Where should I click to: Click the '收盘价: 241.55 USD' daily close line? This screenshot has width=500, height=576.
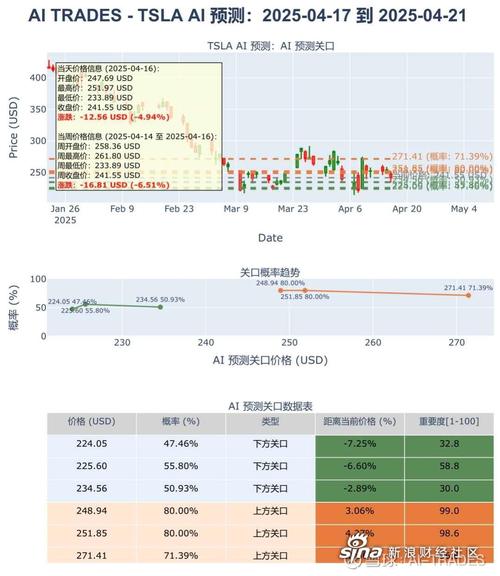point(95,108)
